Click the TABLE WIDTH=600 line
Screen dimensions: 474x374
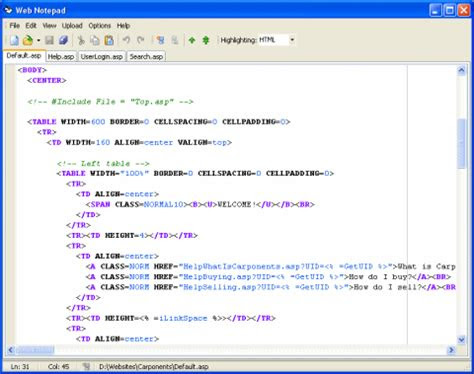pos(159,122)
